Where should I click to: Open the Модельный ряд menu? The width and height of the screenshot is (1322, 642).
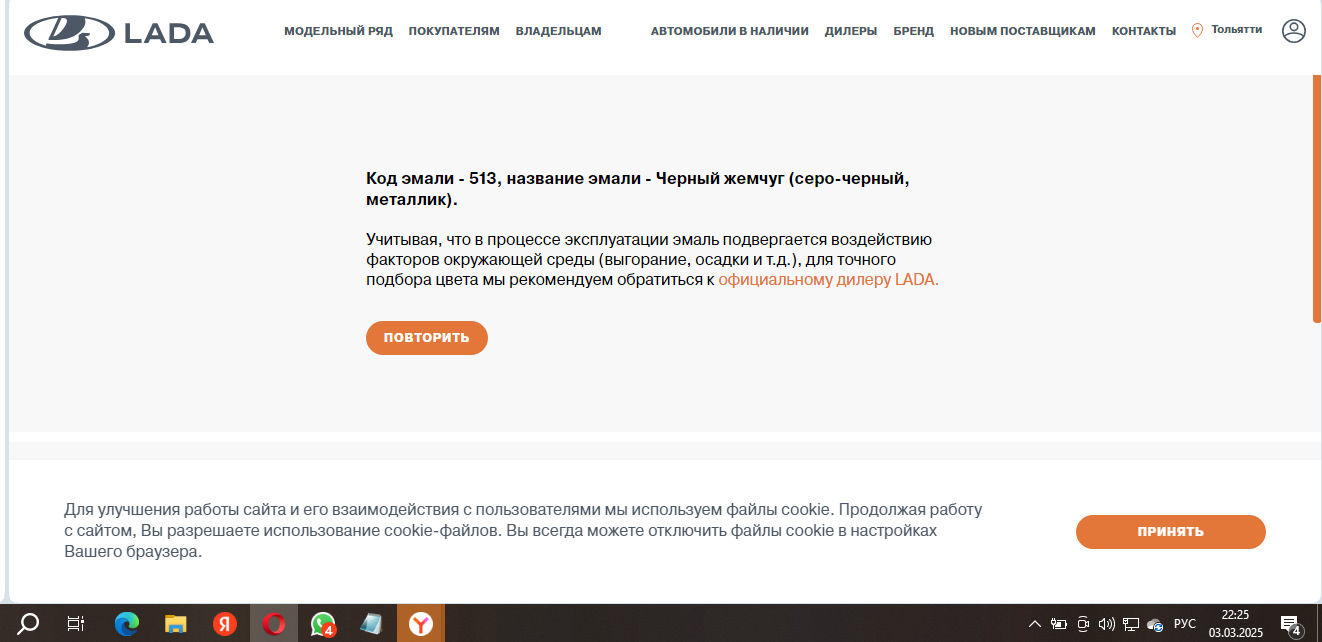pyautogui.click(x=338, y=31)
